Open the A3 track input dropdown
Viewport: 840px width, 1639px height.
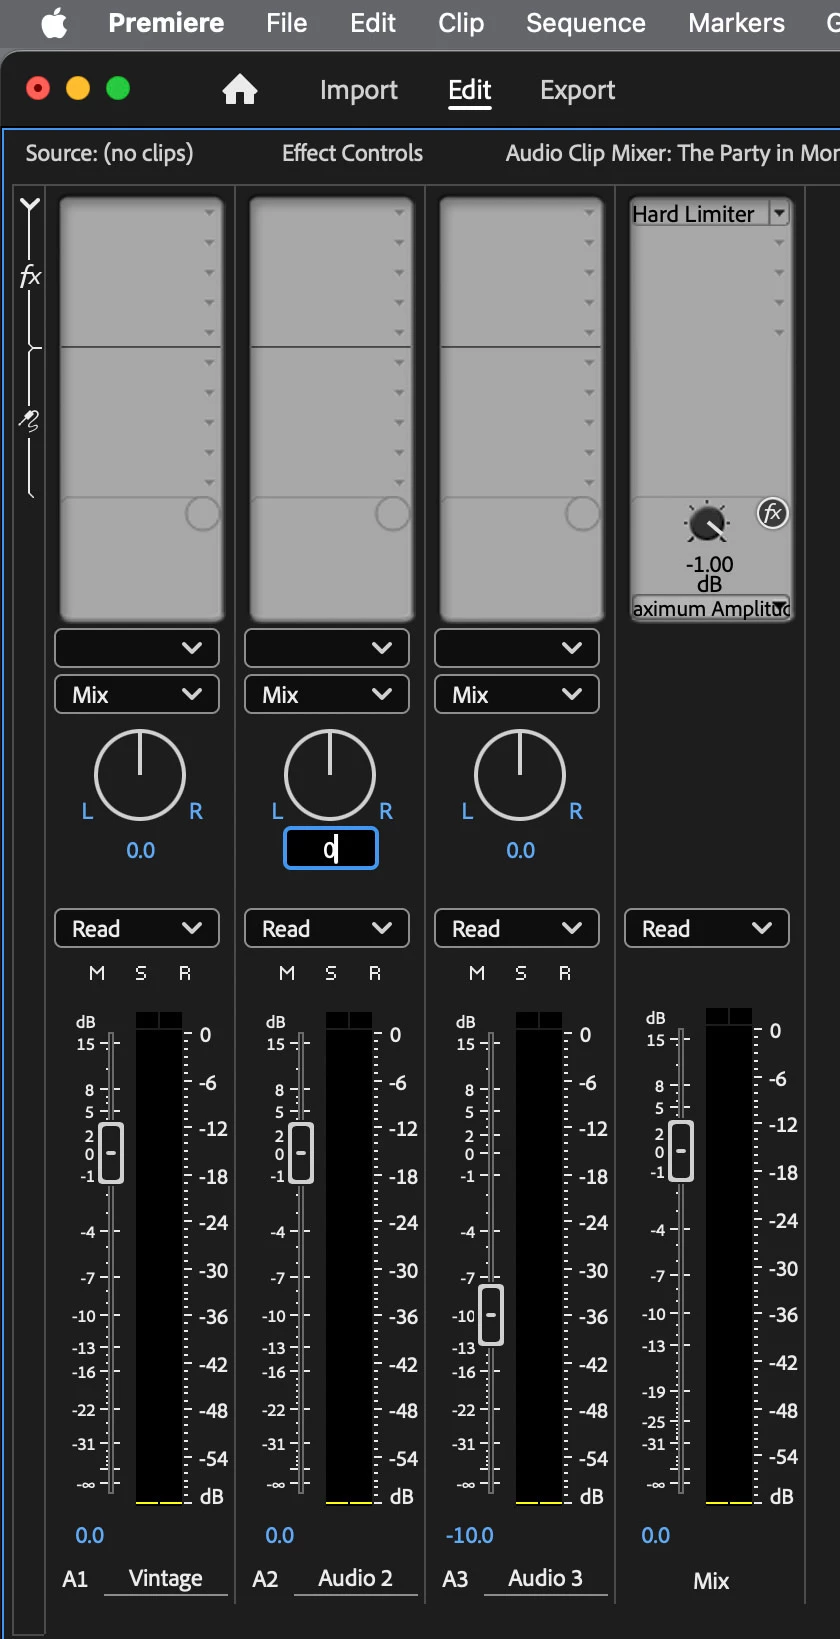[x=517, y=648]
